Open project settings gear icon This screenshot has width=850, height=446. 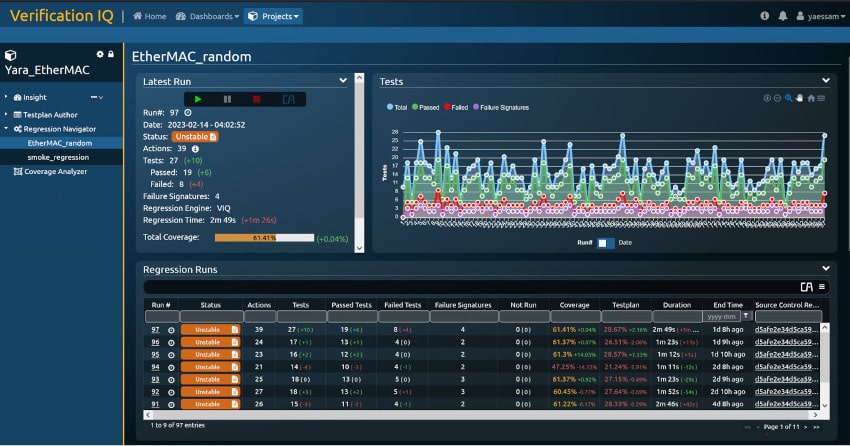coord(99,54)
